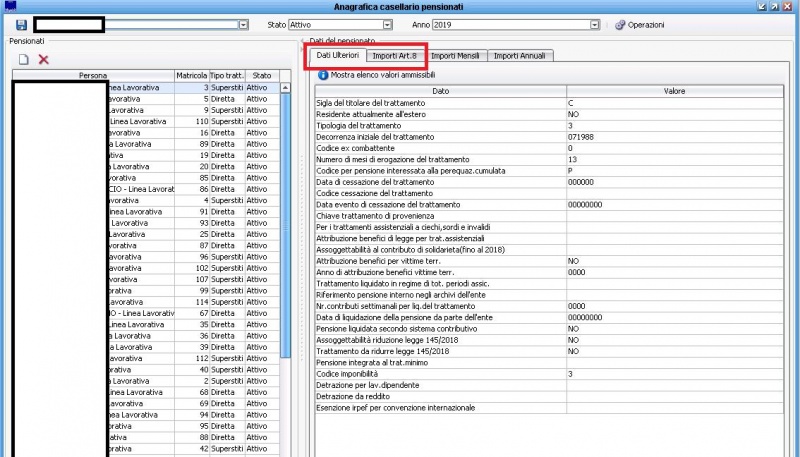Select the Dati Ulteriori tab

(335, 55)
